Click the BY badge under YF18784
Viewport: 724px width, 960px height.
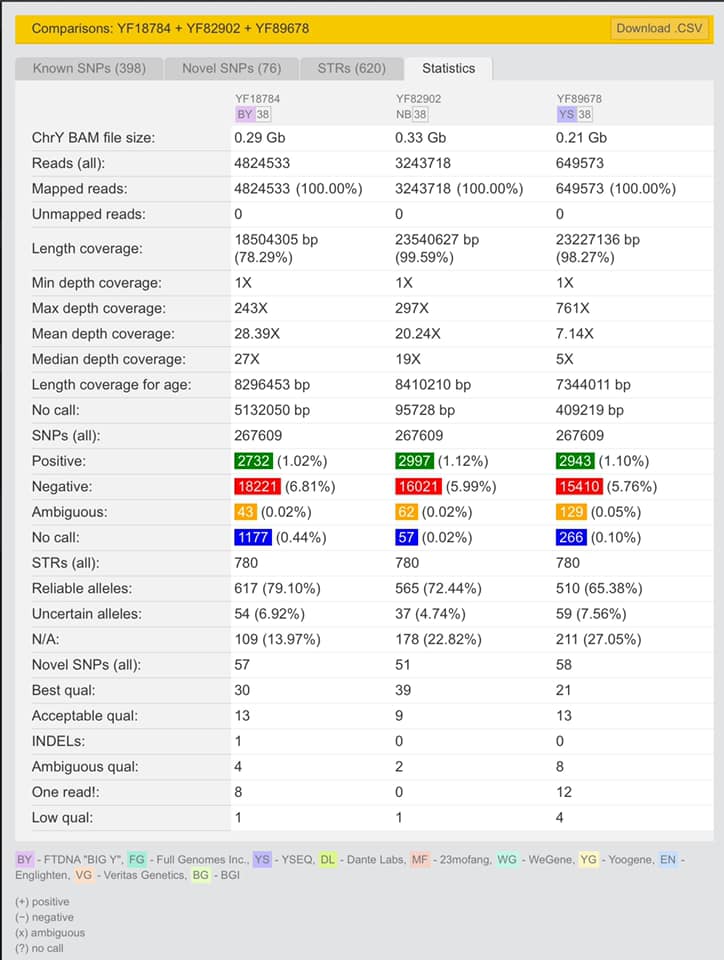click(244, 114)
